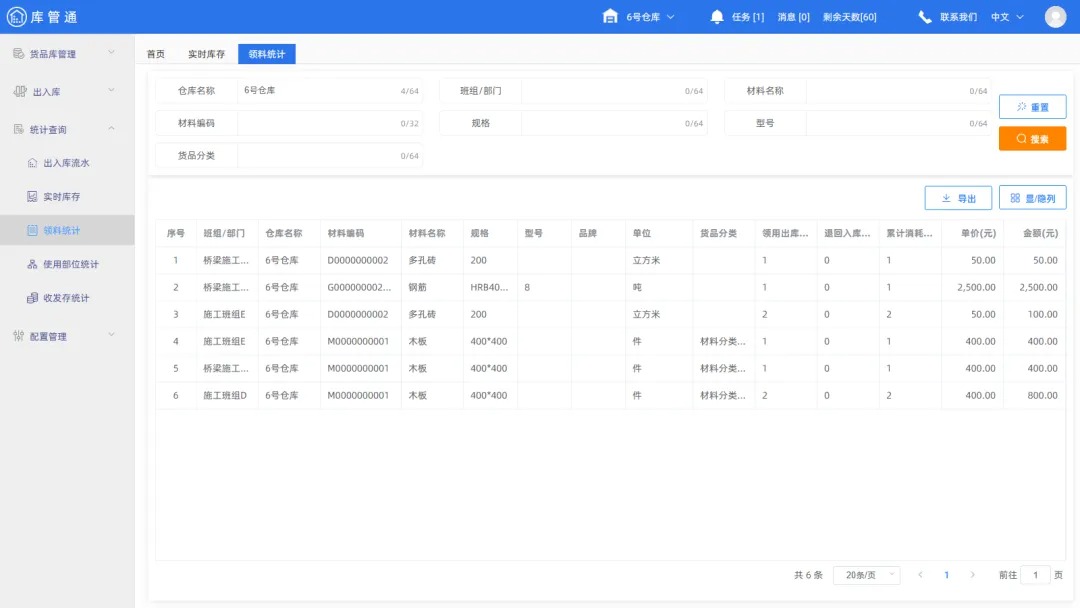
Task: Open the 20条/页 page size dropdown
Action: [x=866, y=575]
